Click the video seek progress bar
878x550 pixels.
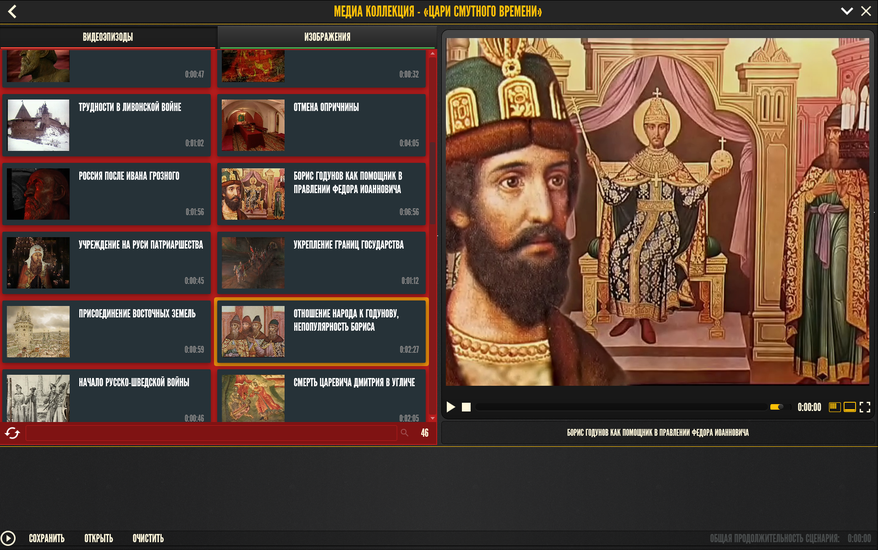[615, 407]
